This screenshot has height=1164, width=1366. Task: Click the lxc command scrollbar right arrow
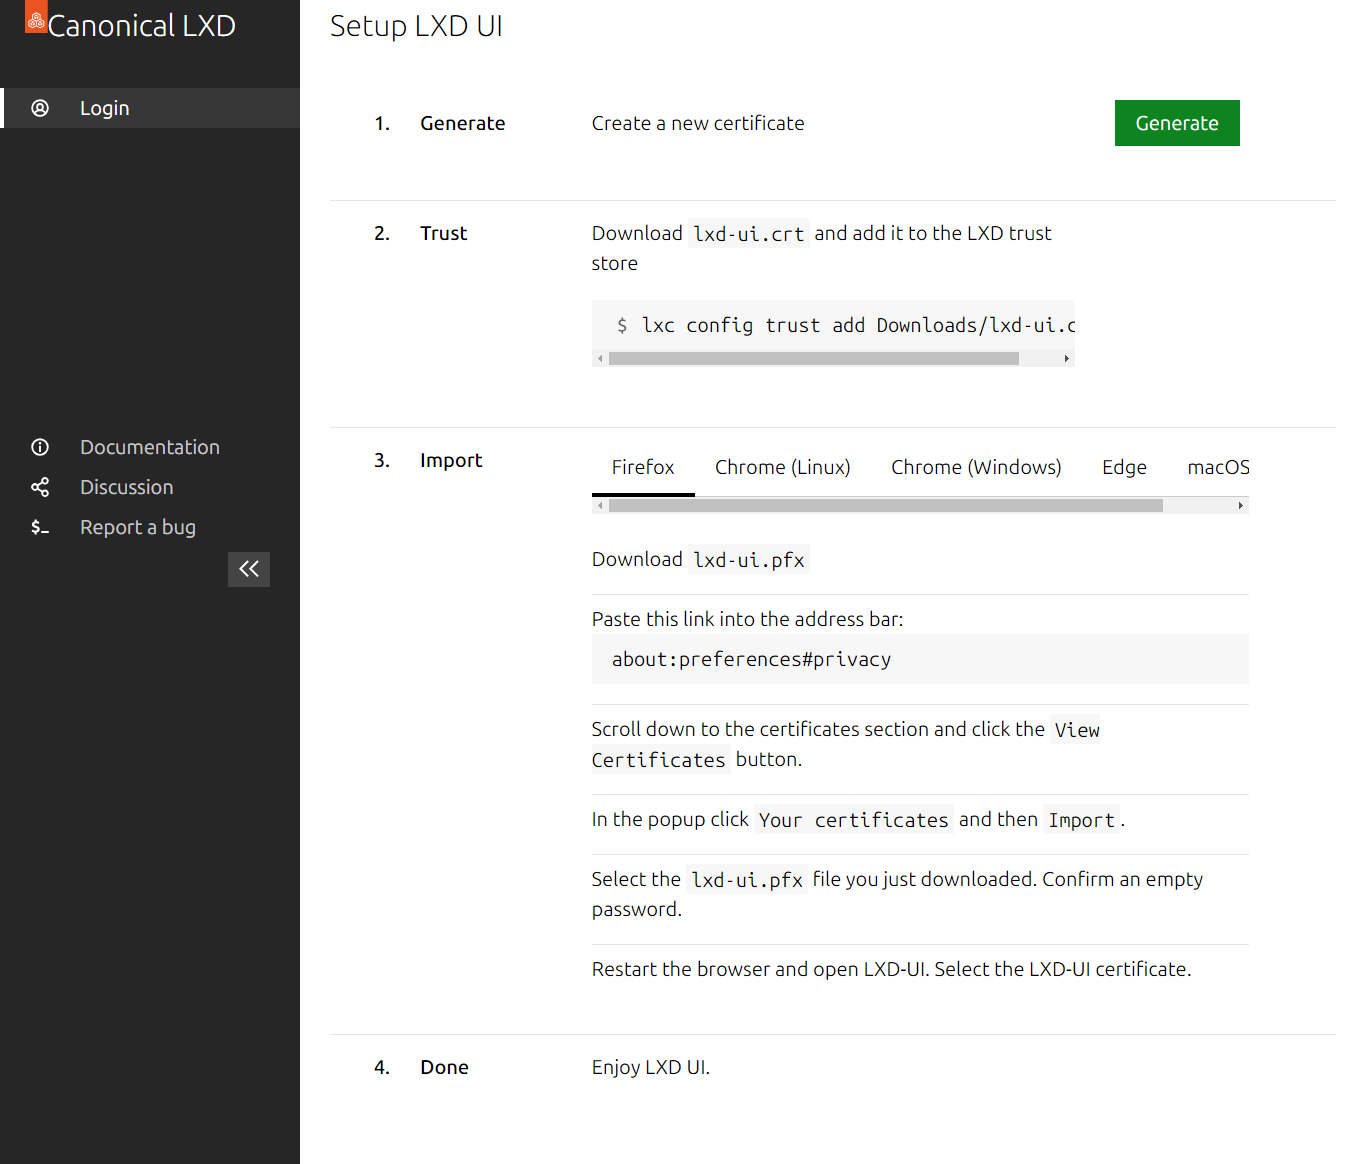(x=1067, y=358)
